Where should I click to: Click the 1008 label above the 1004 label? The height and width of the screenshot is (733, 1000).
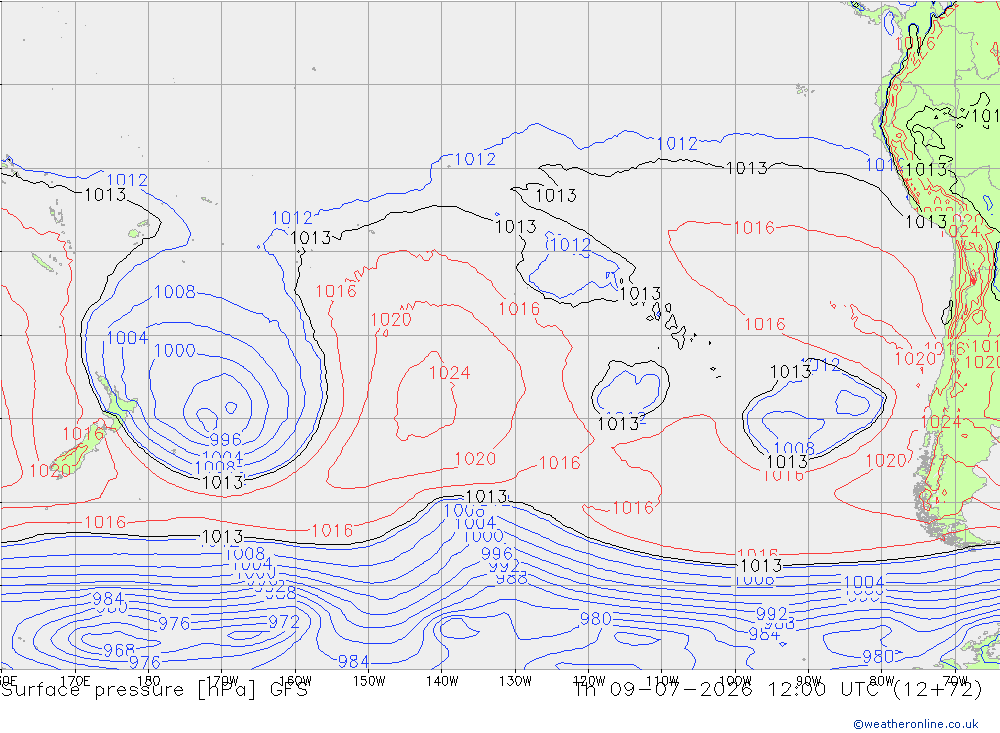175,292
